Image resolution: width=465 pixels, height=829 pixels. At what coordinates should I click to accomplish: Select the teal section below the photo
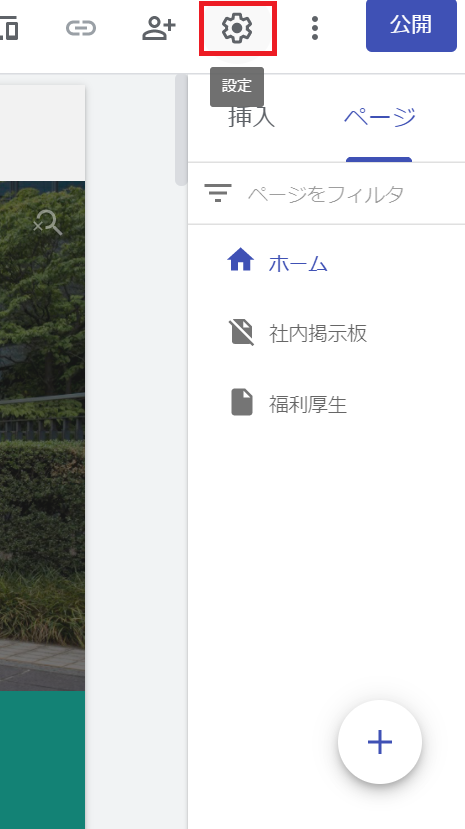click(42, 760)
